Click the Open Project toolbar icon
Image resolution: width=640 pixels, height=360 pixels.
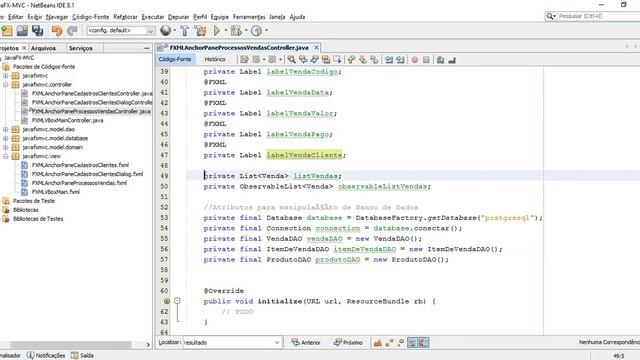point(22,31)
